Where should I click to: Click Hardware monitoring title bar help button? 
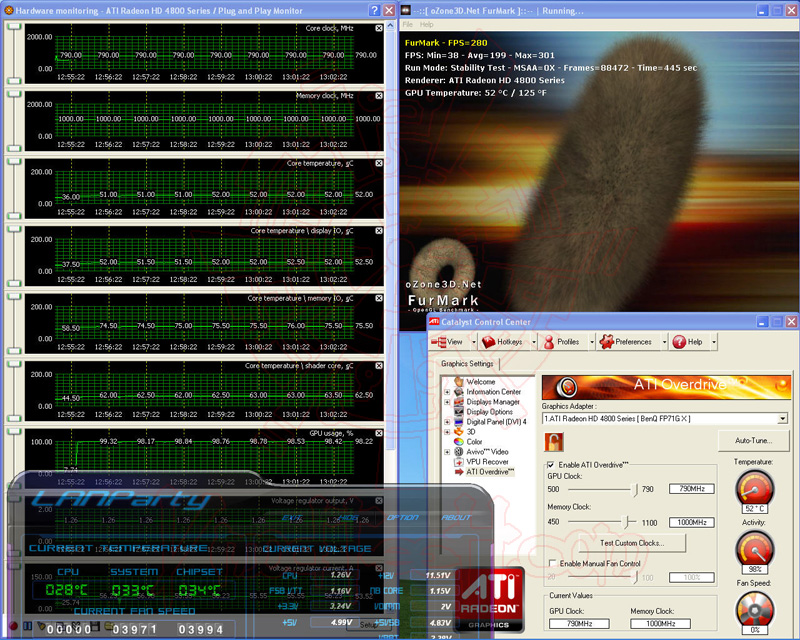[x=374, y=10]
